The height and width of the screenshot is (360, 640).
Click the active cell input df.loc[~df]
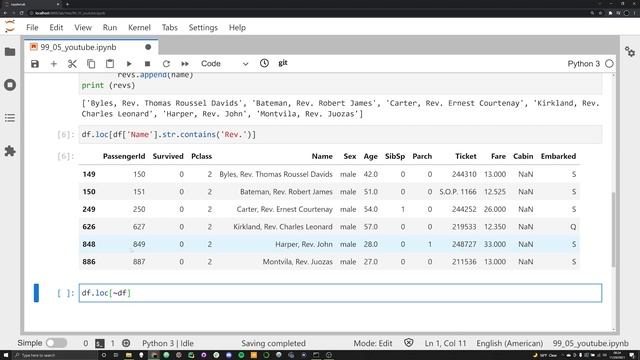(x=340, y=293)
